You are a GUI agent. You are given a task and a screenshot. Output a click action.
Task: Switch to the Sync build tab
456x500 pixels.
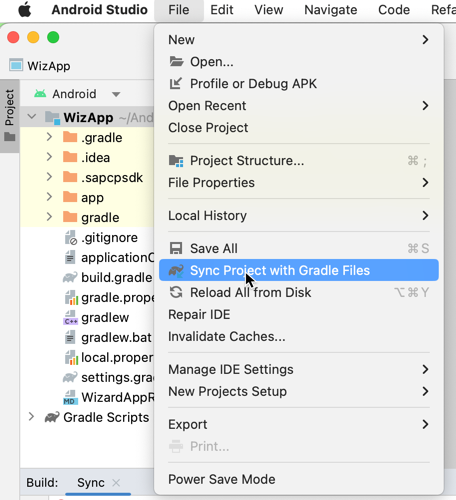point(91,483)
